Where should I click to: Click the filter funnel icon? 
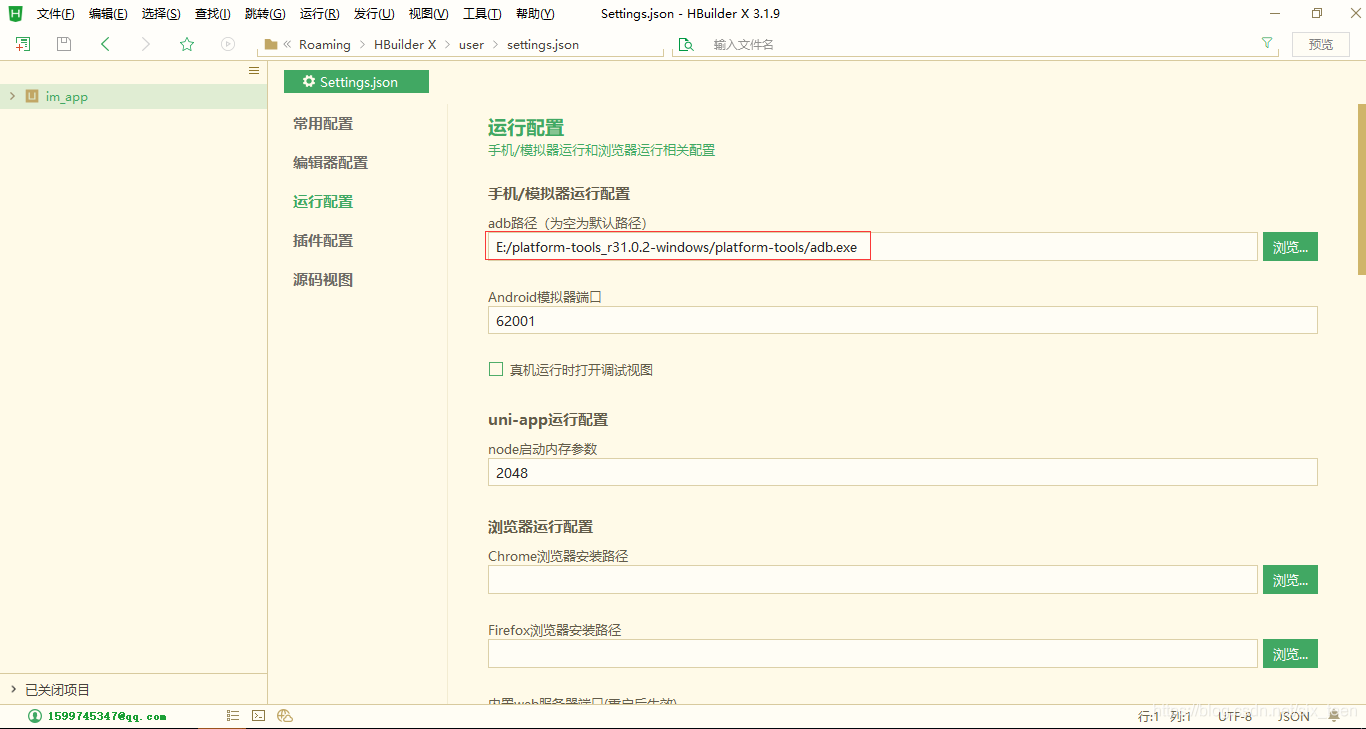pos(1267,43)
